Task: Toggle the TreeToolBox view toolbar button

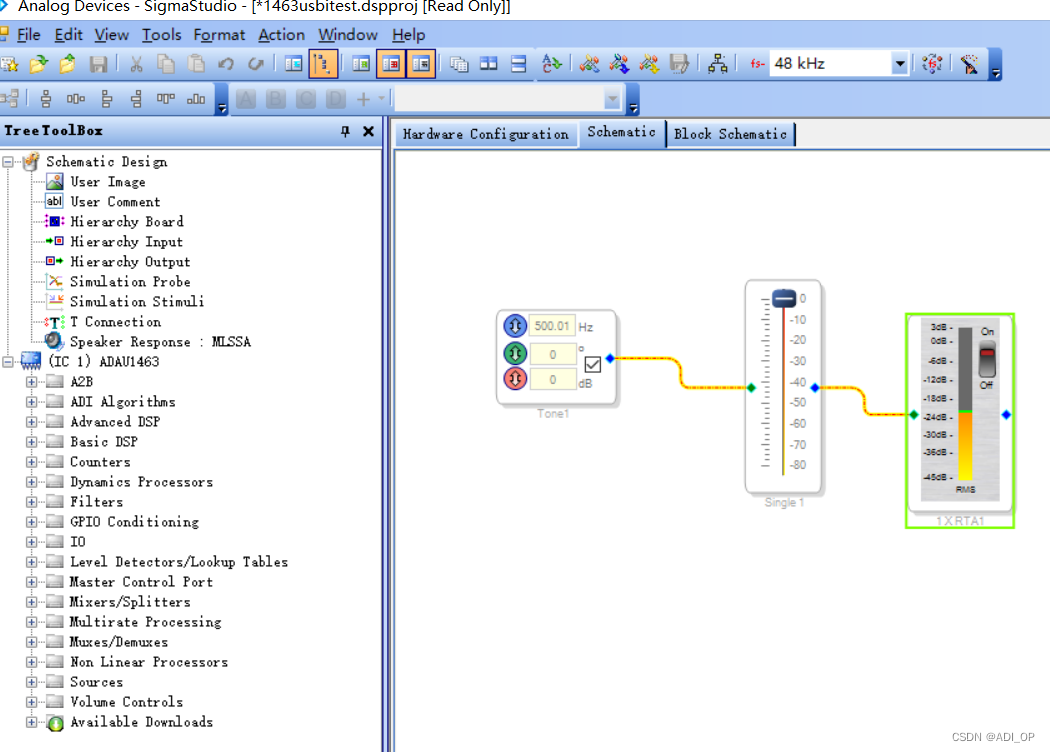Action: pos(293,64)
